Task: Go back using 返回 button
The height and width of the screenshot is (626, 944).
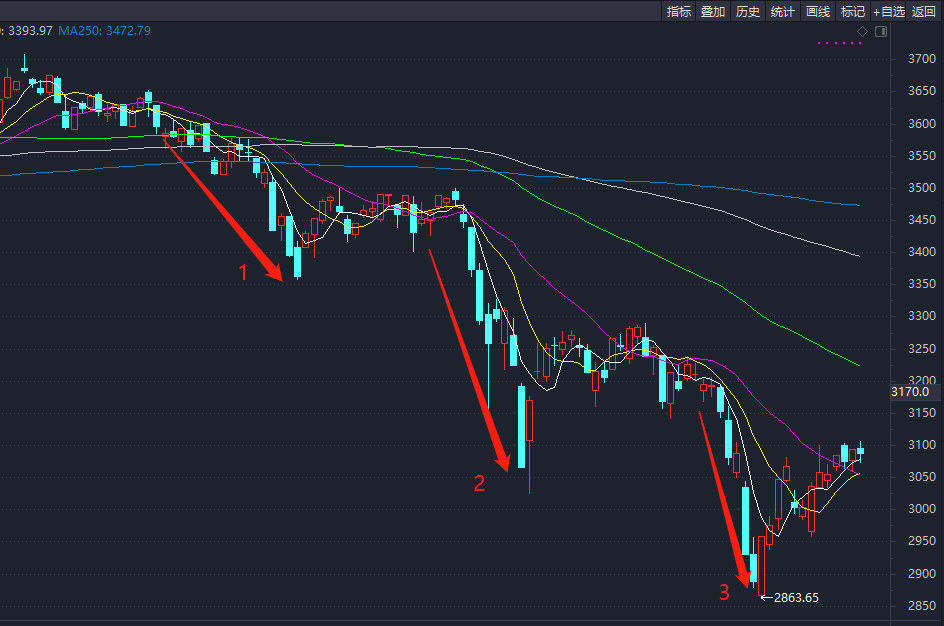Action: [924, 11]
